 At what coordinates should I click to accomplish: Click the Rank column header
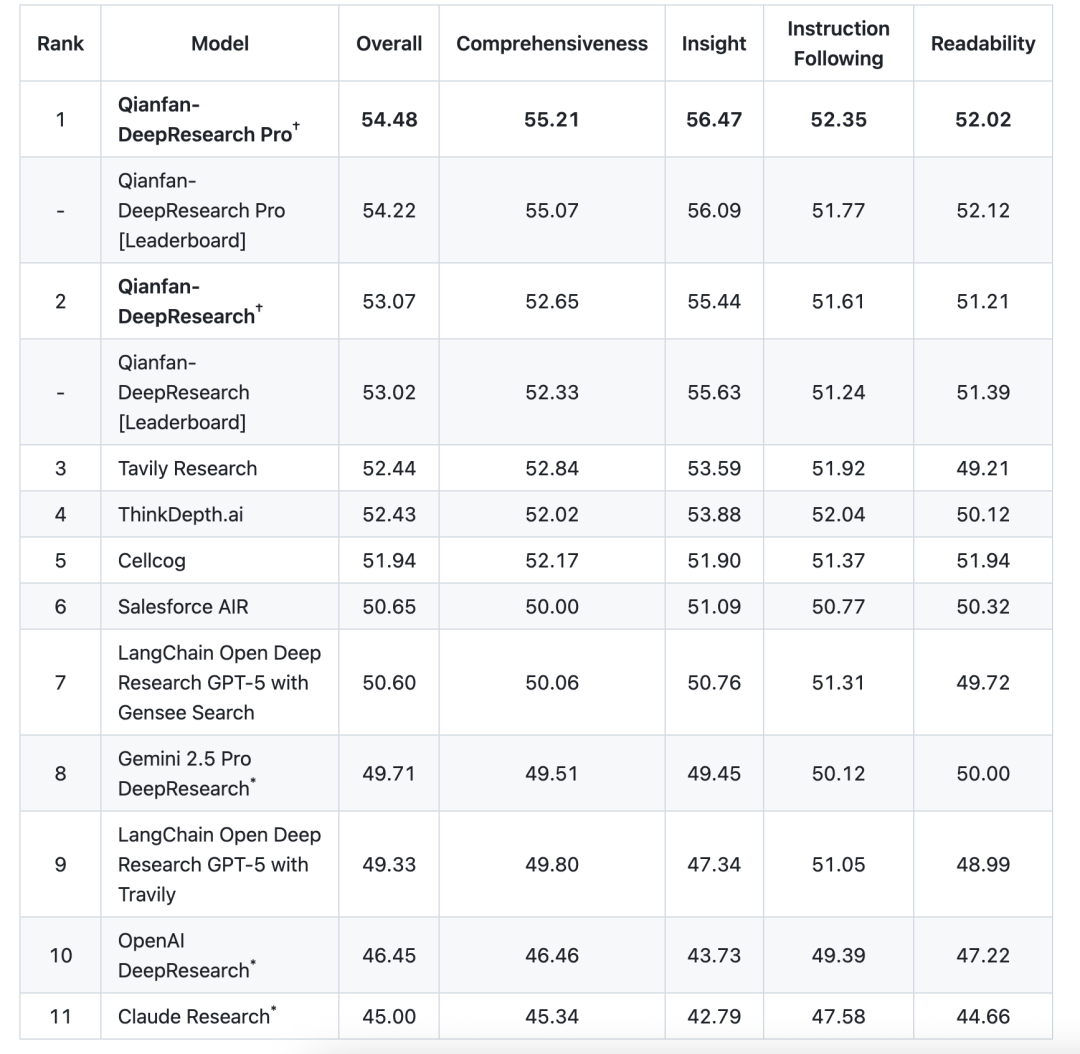pos(60,44)
